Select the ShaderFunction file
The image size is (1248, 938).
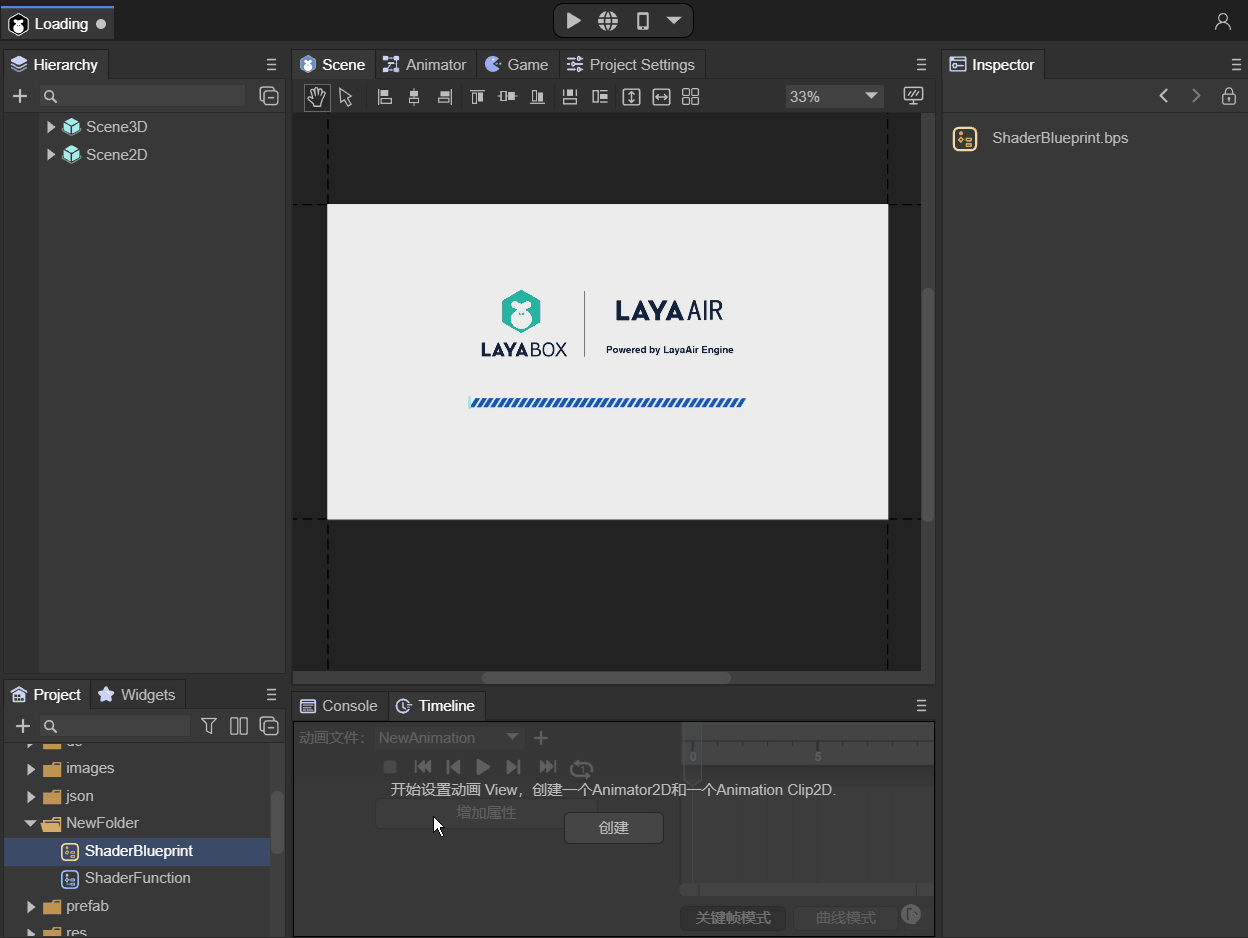pyautogui.click(x=137, y=878)
